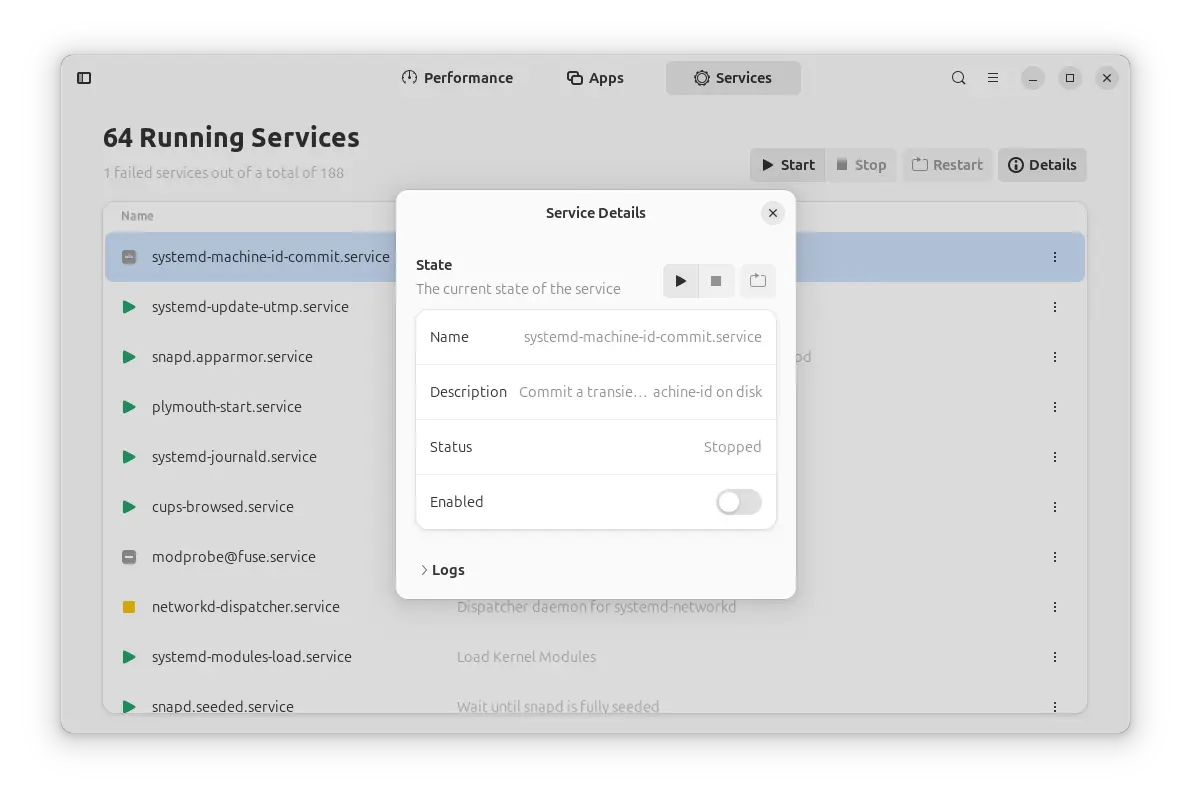The image size is (1191, 800).
Task: Open the kebab menu for snapd.apparmor.service
Action: point(1055,356)
